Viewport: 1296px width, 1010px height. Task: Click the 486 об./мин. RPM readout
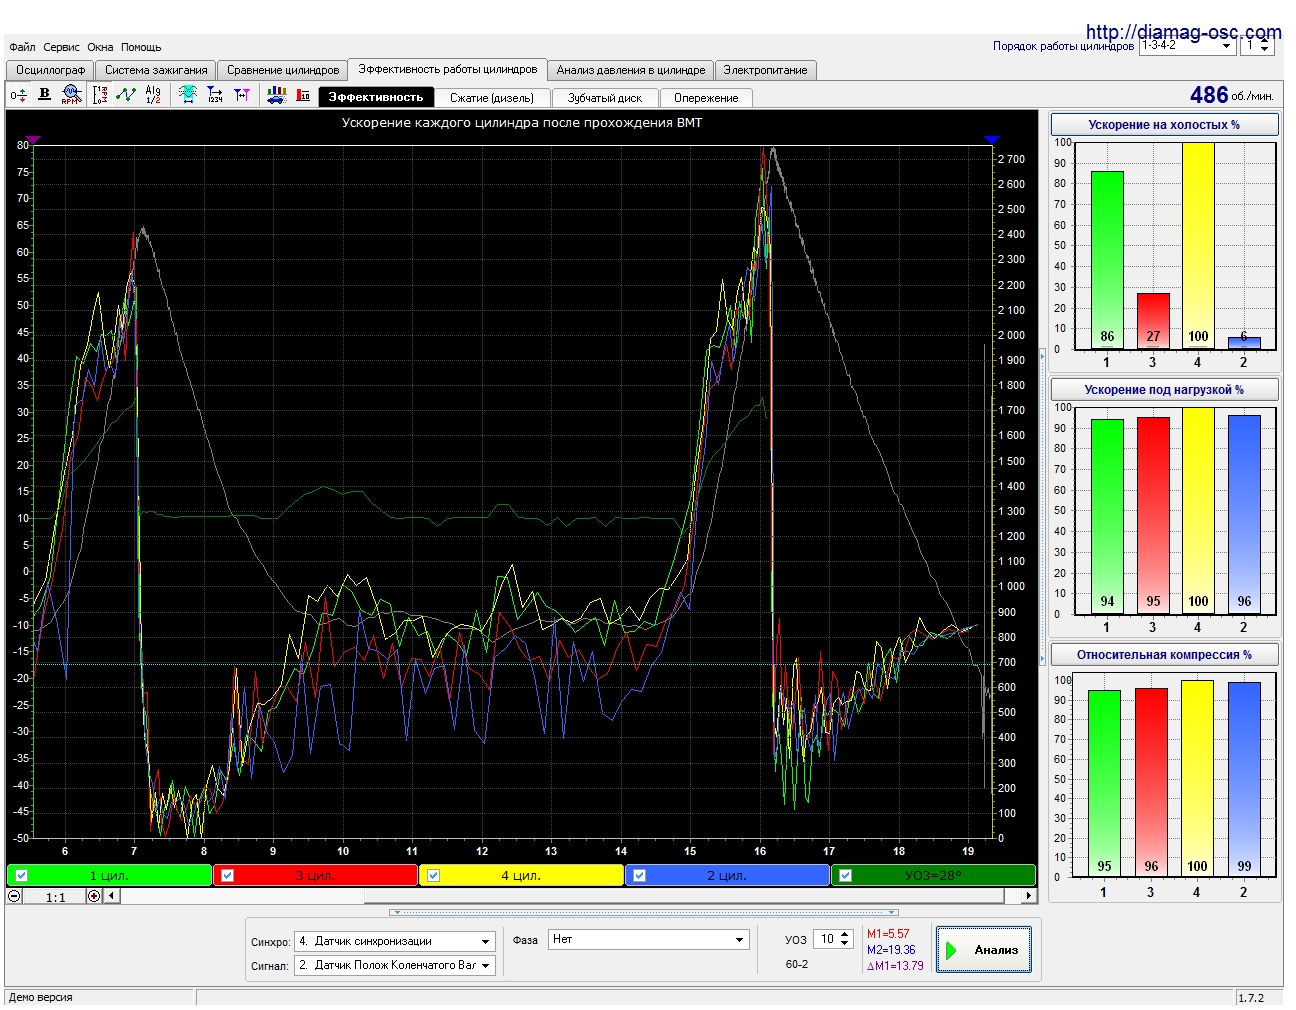1231,95
